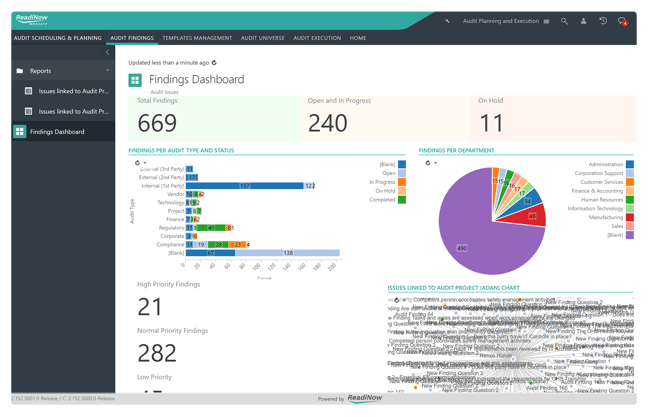The width and height of the screenshot is (650, 417).
Task: Expand the Reports section dropdown arrow
Action: point(108,70)
